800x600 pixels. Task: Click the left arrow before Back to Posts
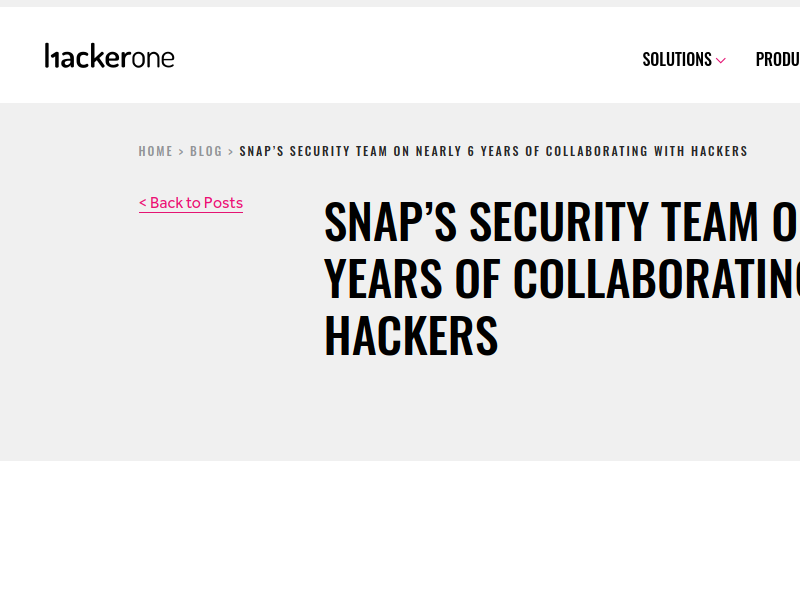tap(143, 203)
